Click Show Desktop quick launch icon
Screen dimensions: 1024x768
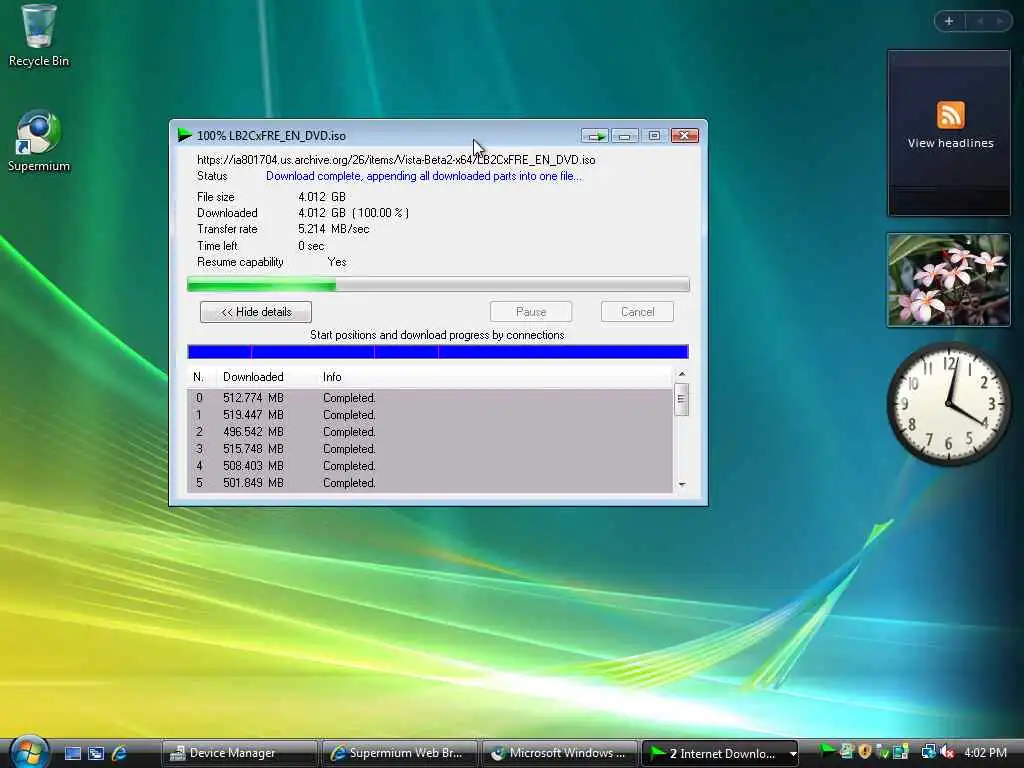72,753
